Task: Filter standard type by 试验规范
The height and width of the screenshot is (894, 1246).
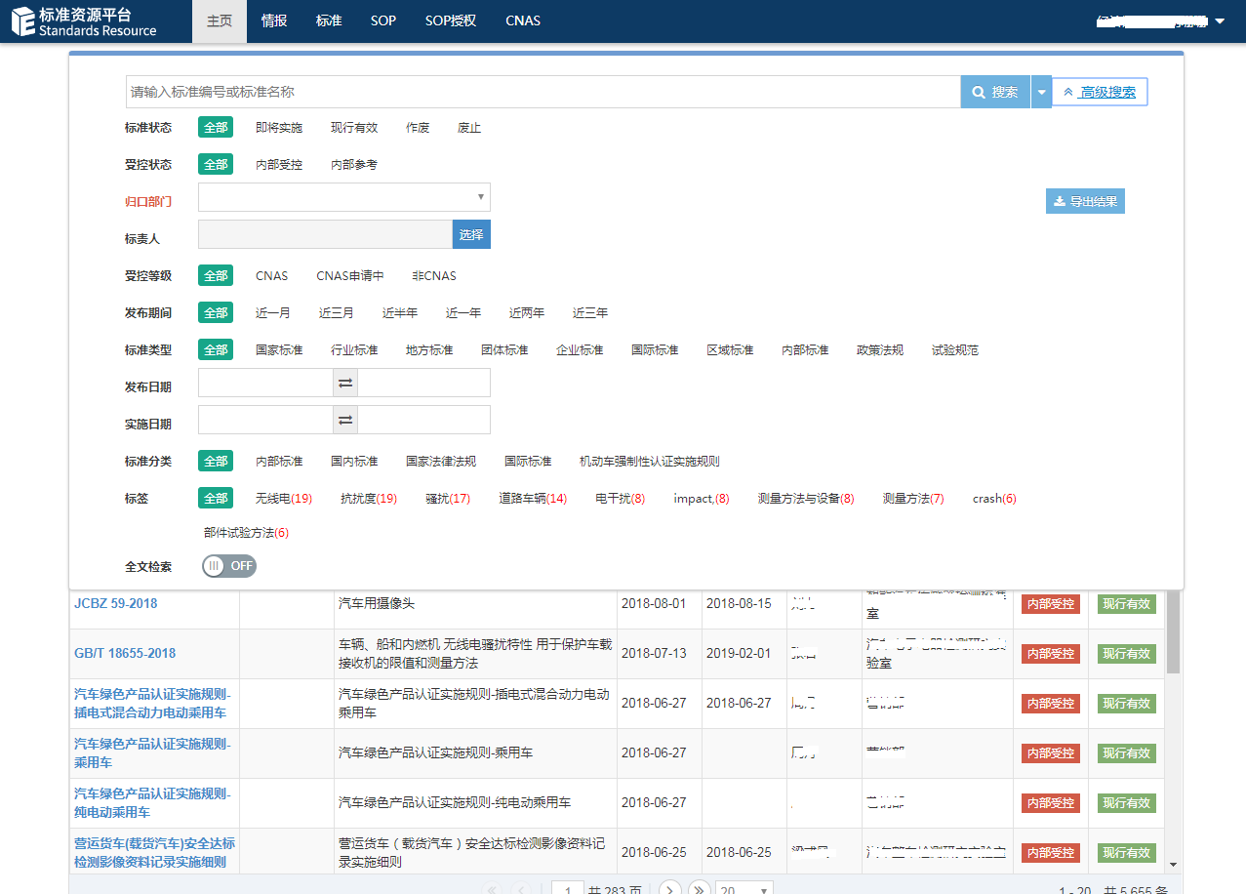Action: 955,349
